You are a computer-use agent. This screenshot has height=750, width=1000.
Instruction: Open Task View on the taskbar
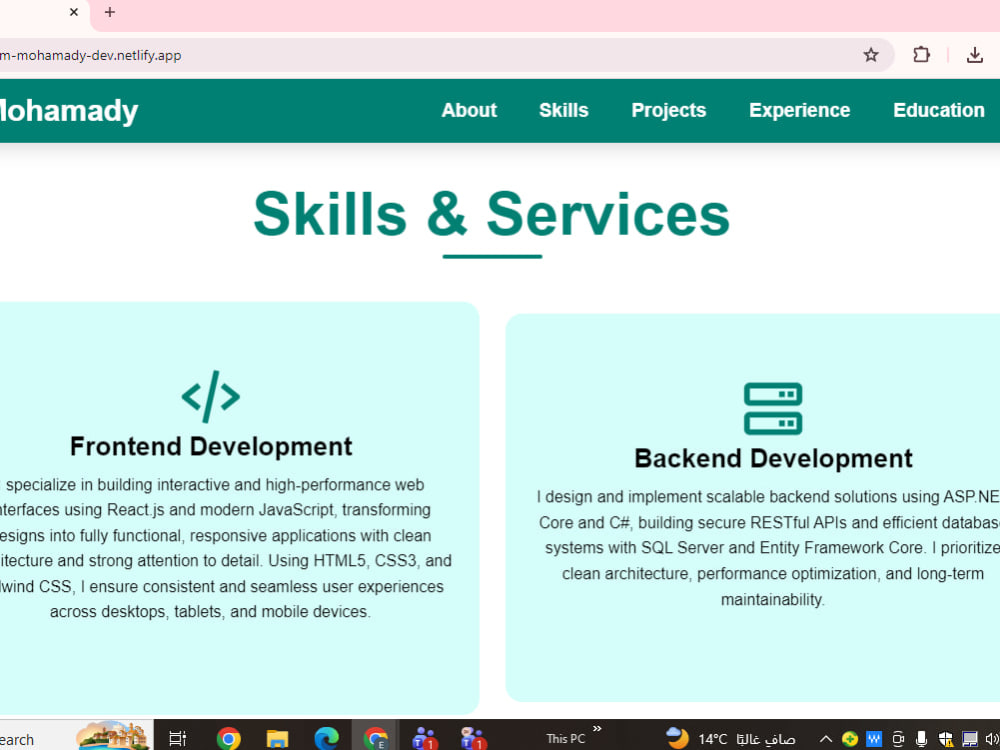tap(177, 739)
